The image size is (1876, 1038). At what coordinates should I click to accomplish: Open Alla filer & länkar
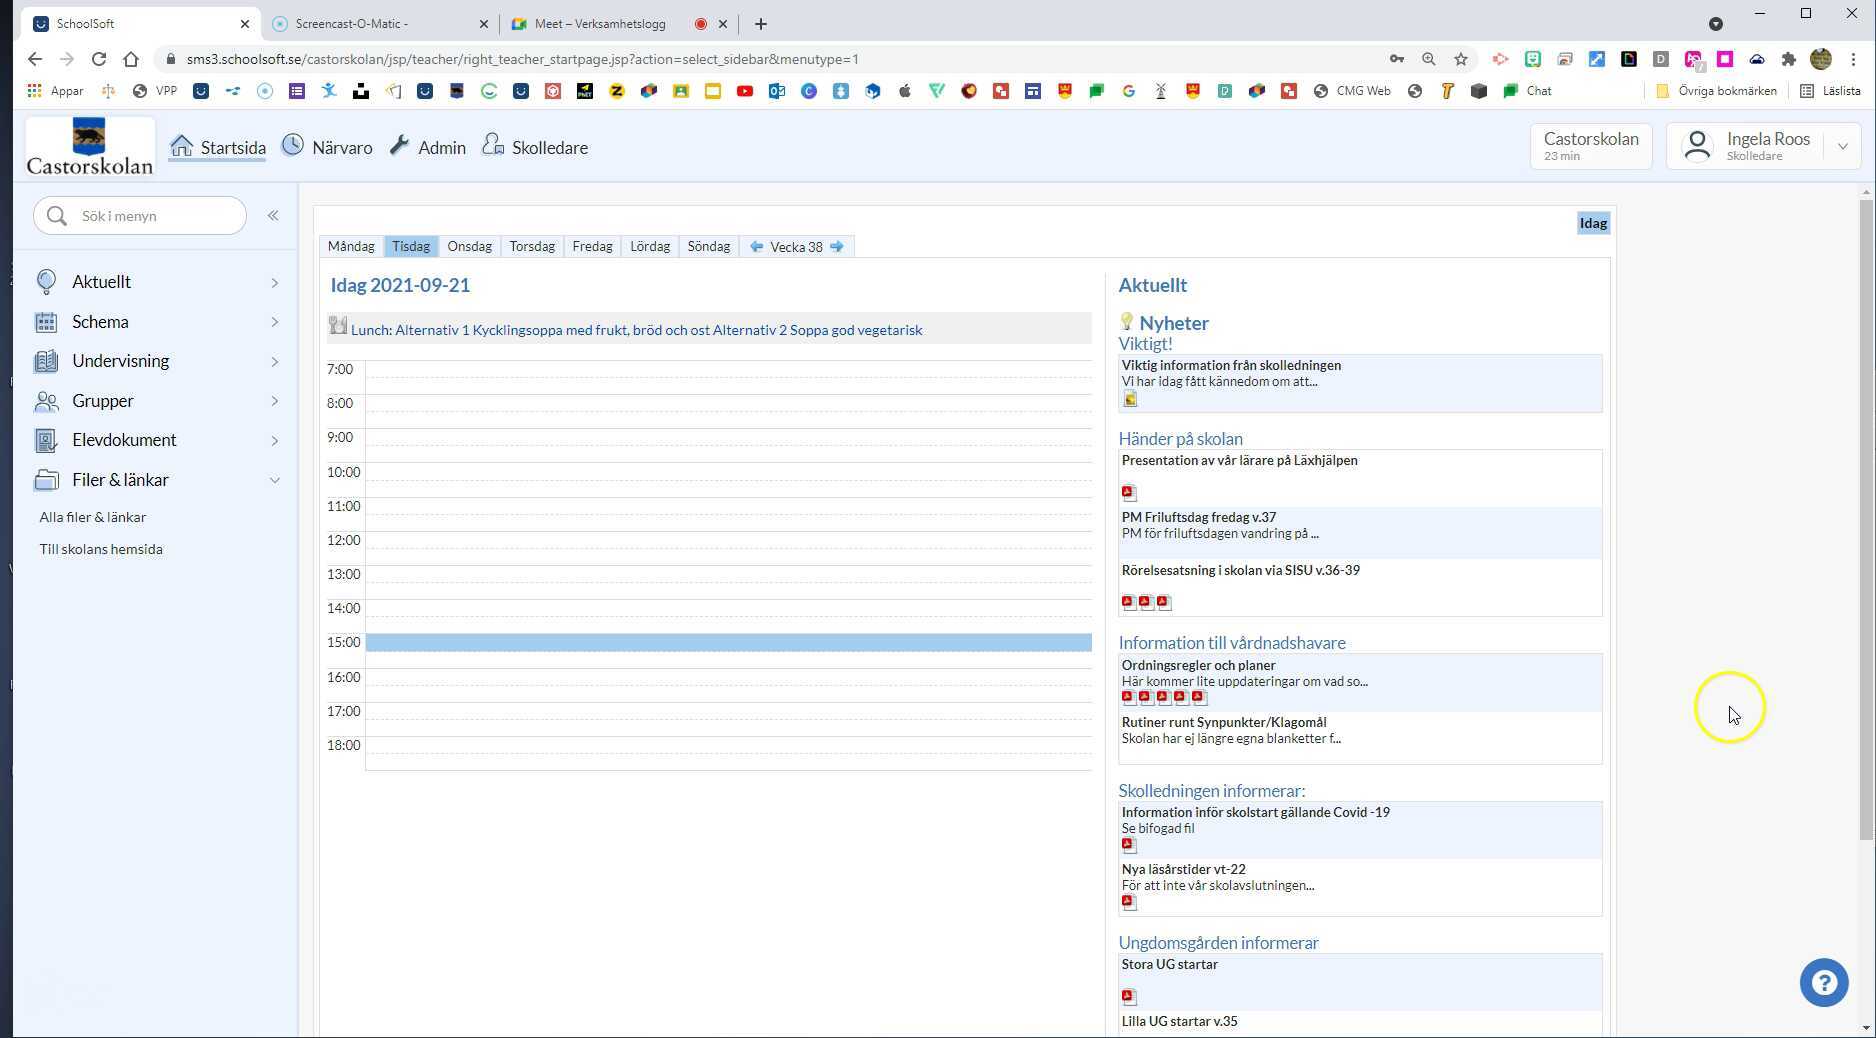tap(92, 517)
